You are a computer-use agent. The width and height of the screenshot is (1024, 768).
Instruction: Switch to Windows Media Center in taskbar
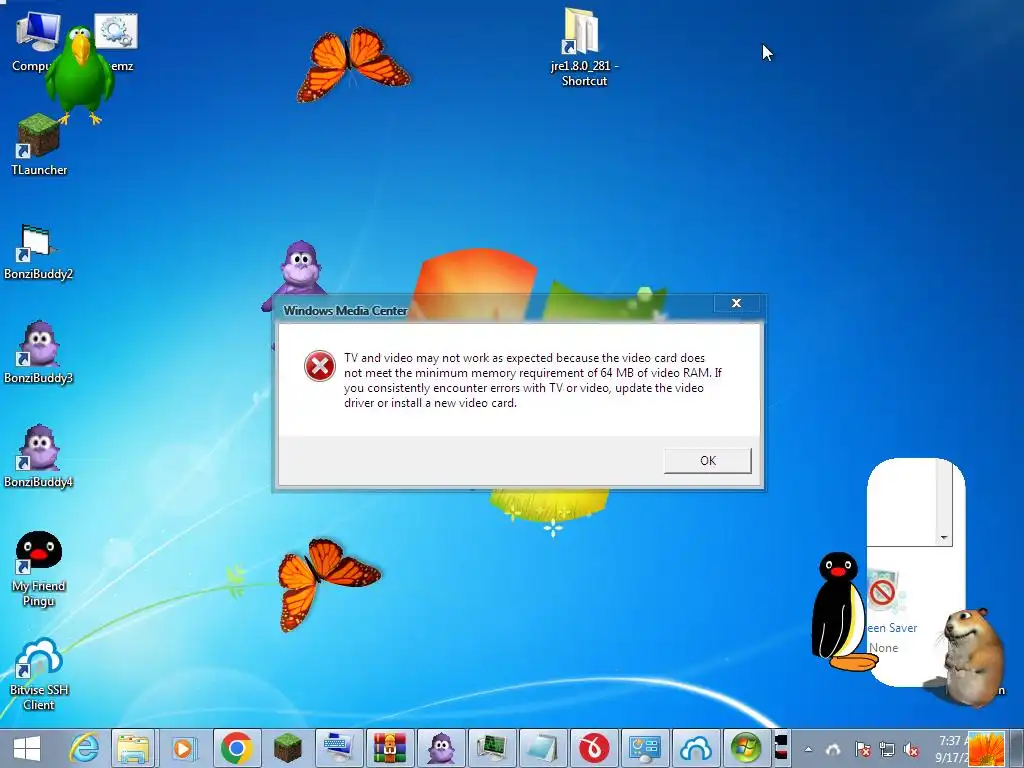[746, 748]
